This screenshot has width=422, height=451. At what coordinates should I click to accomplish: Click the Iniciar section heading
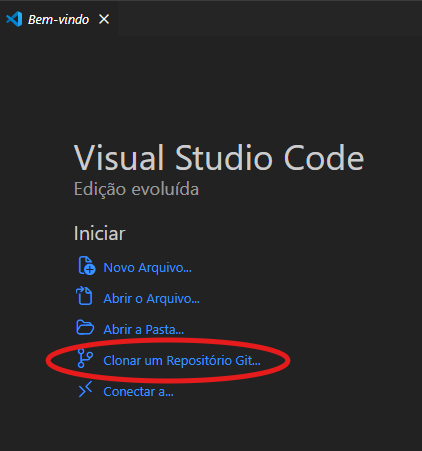pyautogui.click(x=99, y=233)
